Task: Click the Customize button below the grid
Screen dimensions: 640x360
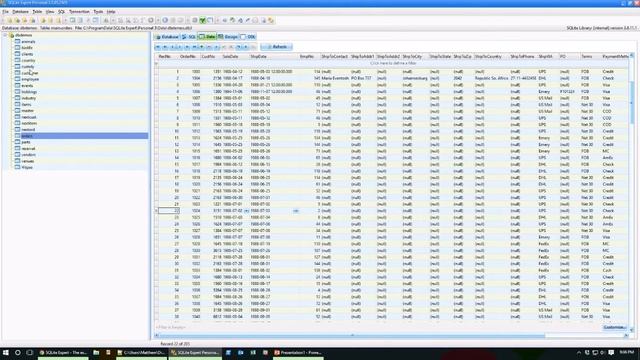Action: tap(614, 327)
